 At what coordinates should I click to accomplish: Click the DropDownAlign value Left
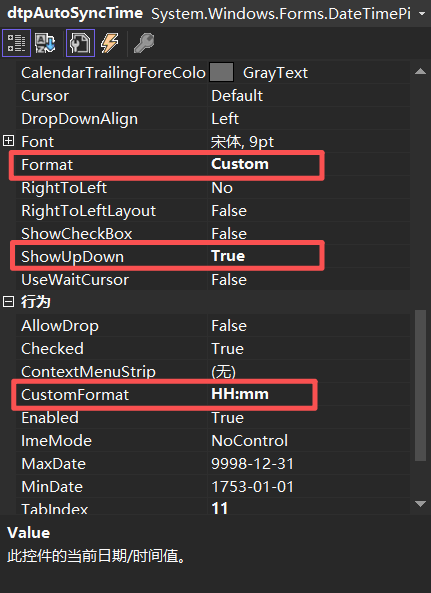pyautogui.click(x=225, y=119)
